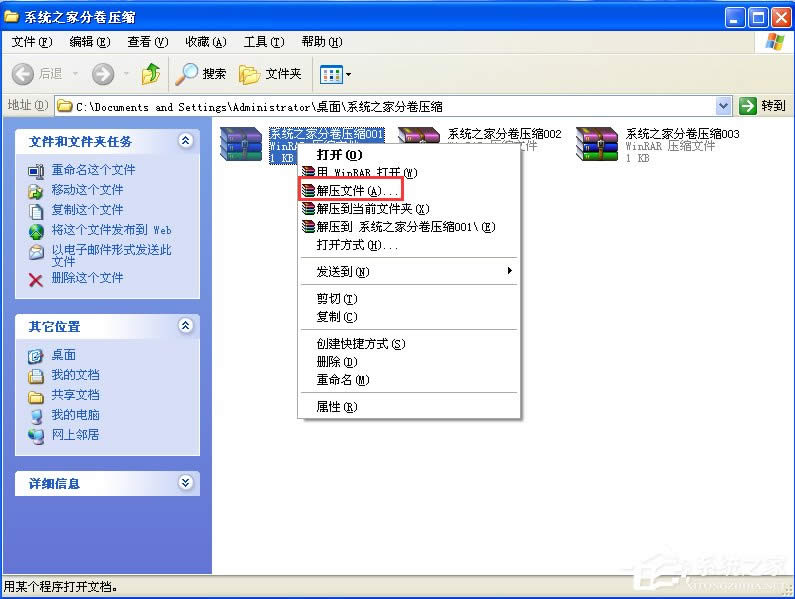Open the 收藏(A) menu
This screenshot has width=795, height=599.
tap(205, 42)
